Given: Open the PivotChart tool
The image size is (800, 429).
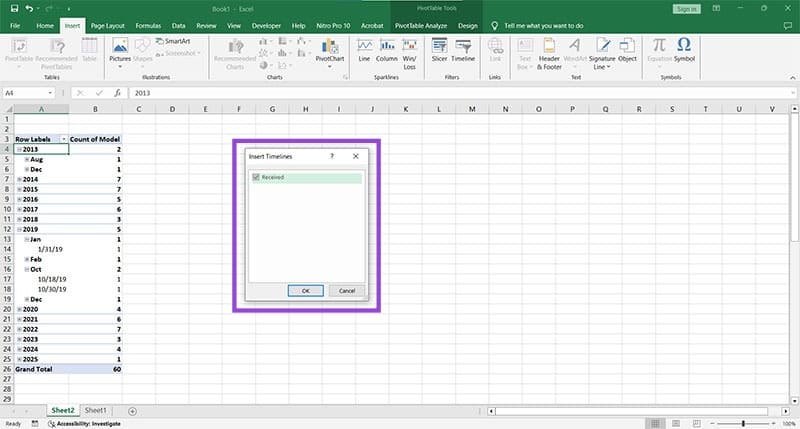Looking at the screenshot, I should coord(329,51).
